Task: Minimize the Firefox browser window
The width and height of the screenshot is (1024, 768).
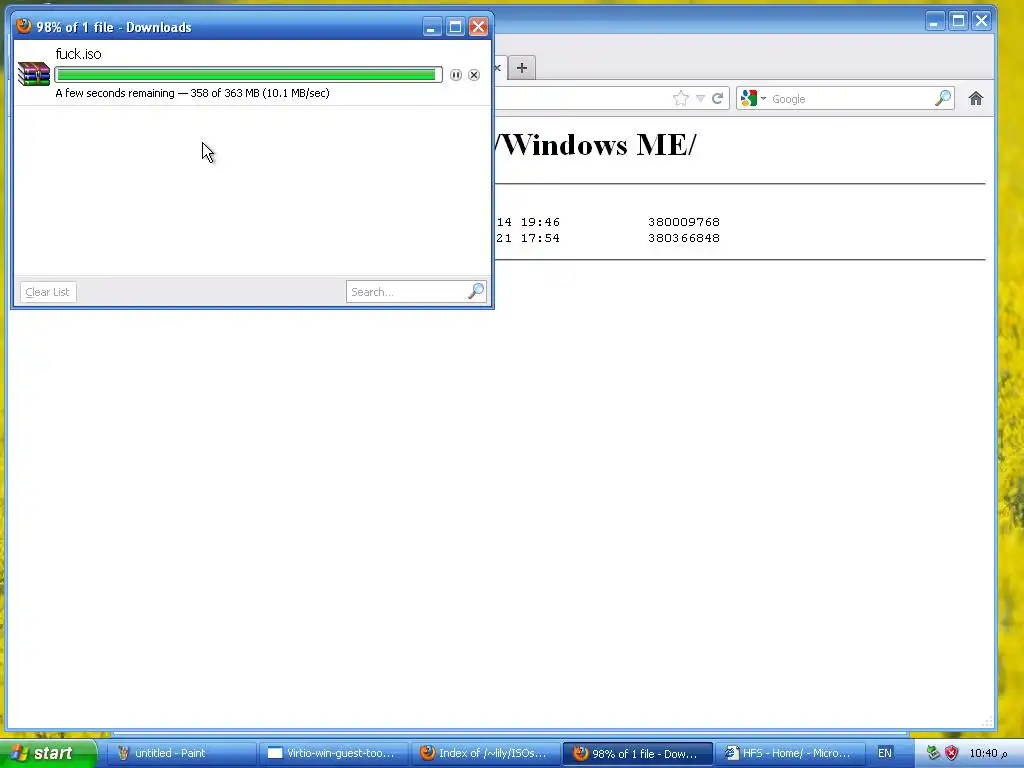Action: click(x=935, y=21)
